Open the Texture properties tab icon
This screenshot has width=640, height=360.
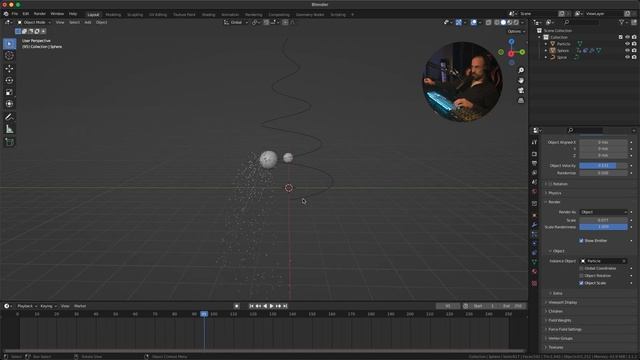coord(534,283)
